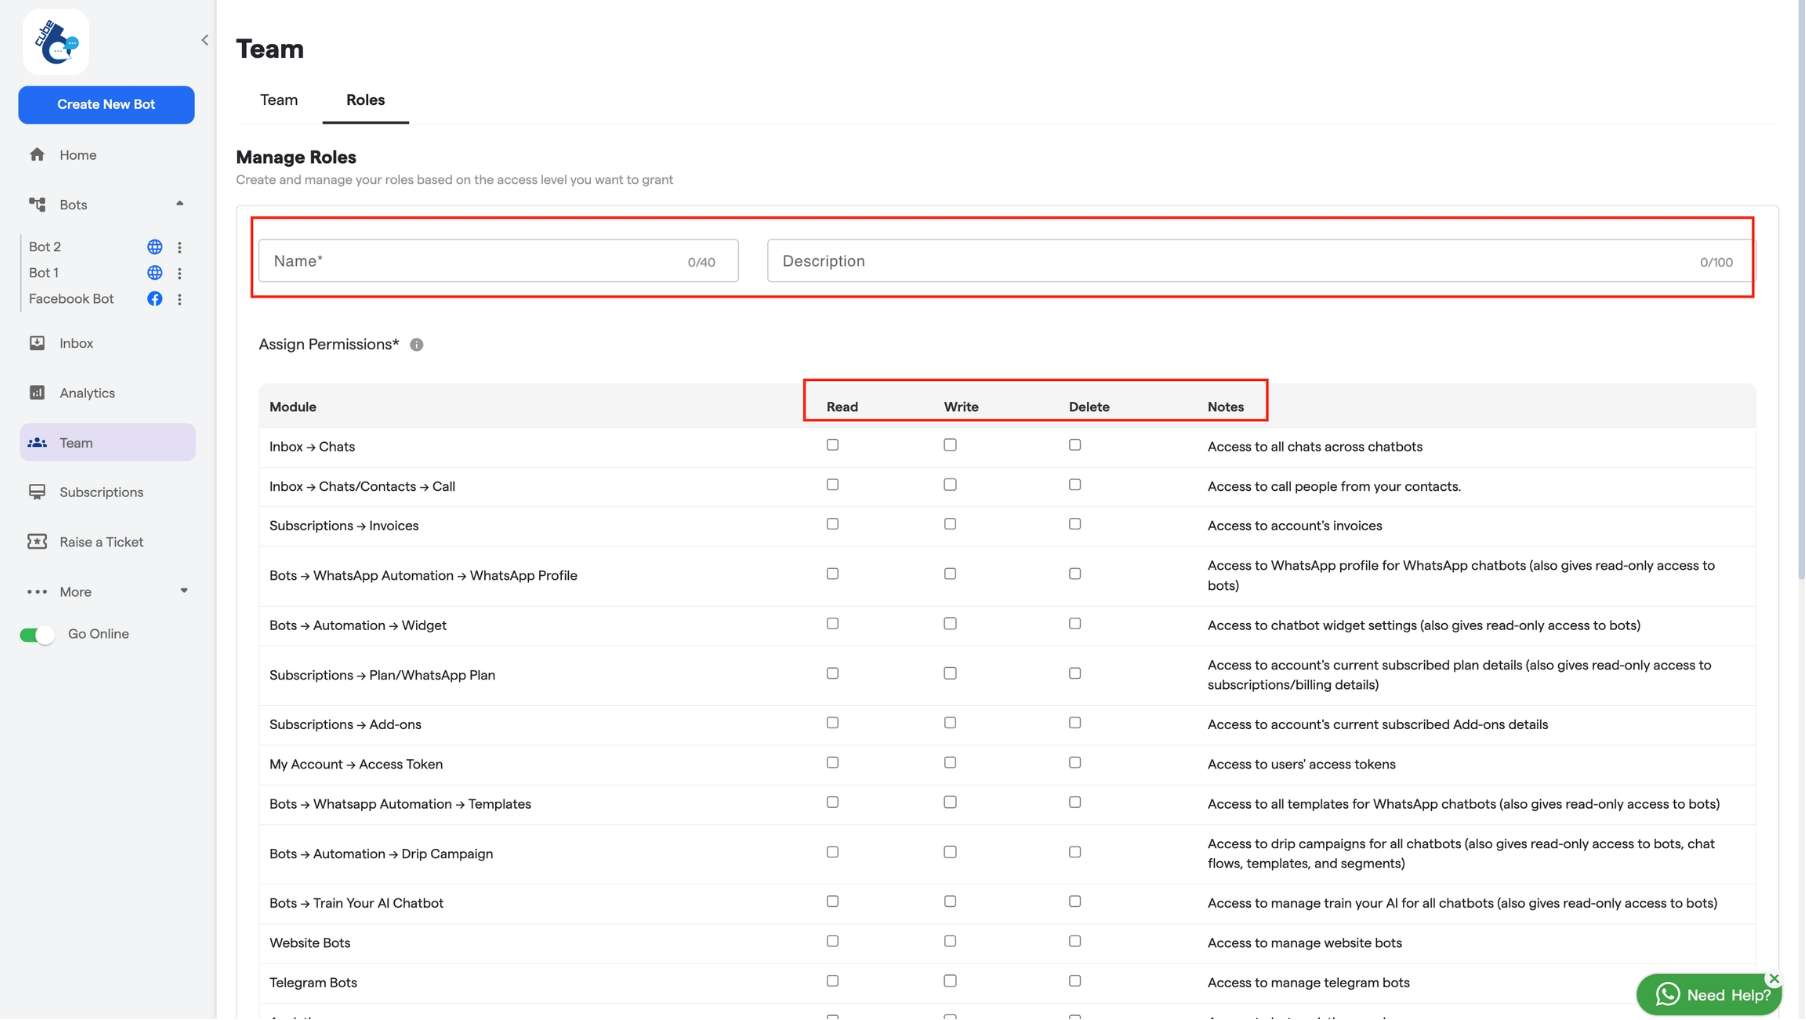Click the app logo in the sidebar
Screen dimensions: 1806x1020
coord(56,42)
